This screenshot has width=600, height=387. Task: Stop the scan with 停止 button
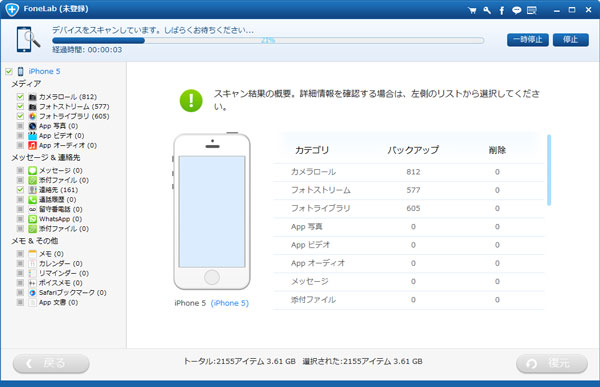tap(571, 40)
